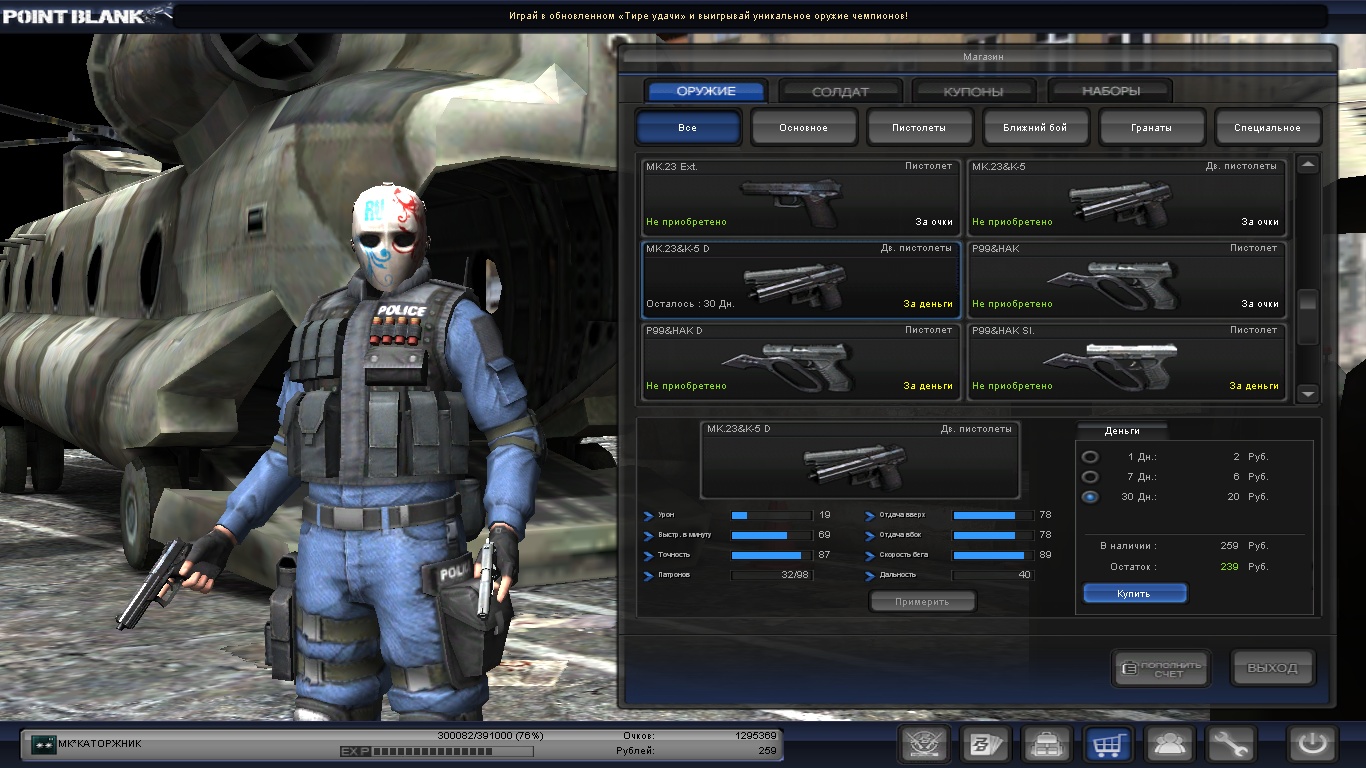Viewport: 1366px width, 768px height.
Task: Switch to the ОРУЖИЕ tab
Action: pos(706,91)
